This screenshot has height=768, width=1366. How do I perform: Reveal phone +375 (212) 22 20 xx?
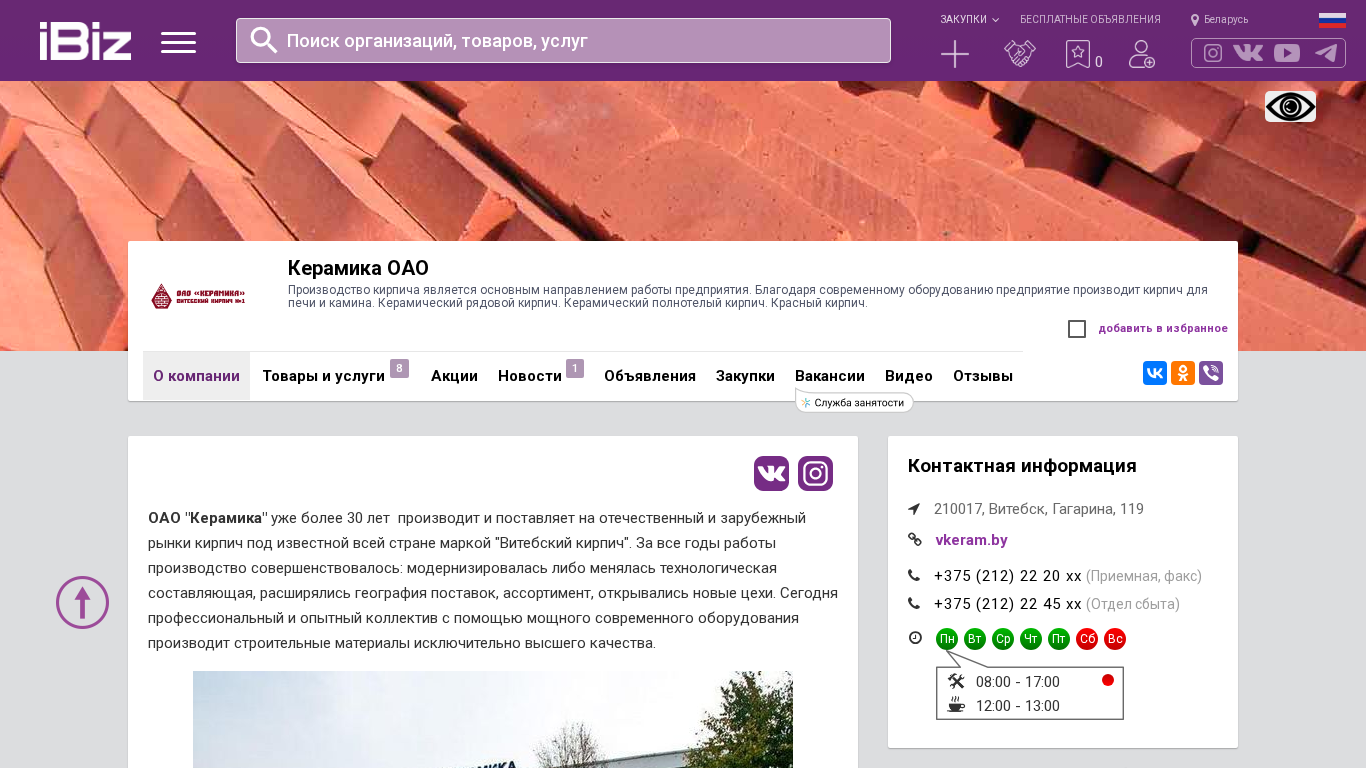1008,576
